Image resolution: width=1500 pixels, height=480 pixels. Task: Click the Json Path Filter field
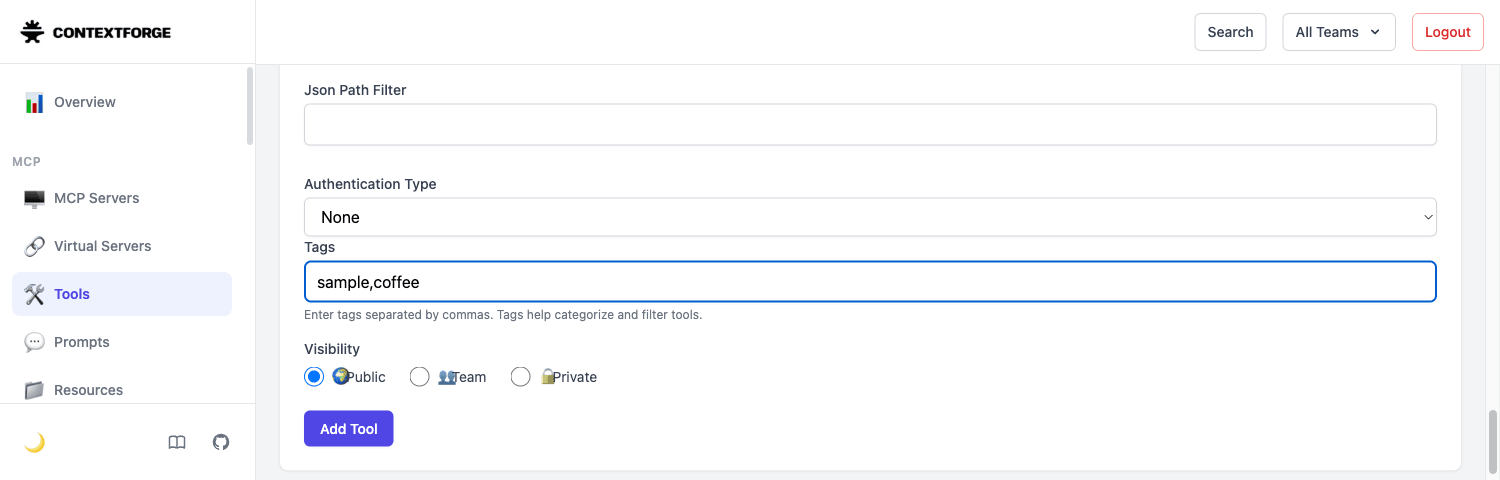click(870, 125)
